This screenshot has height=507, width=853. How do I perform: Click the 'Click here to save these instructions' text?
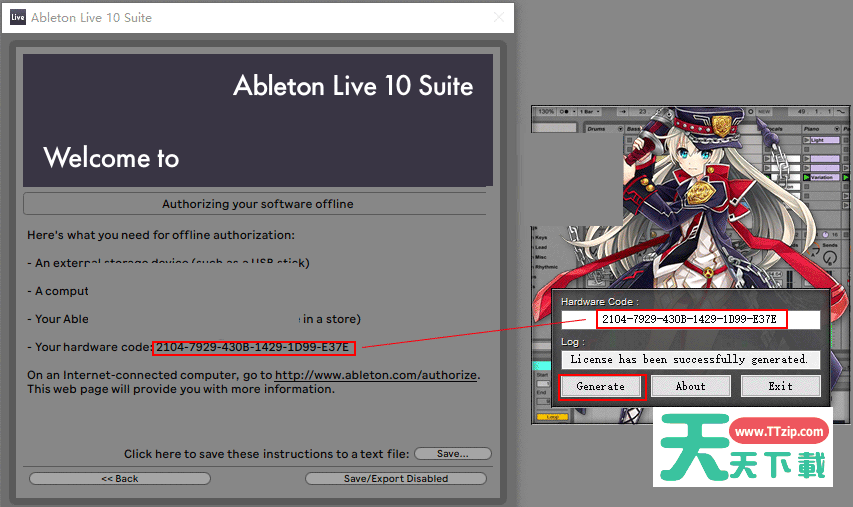[267, 454]
